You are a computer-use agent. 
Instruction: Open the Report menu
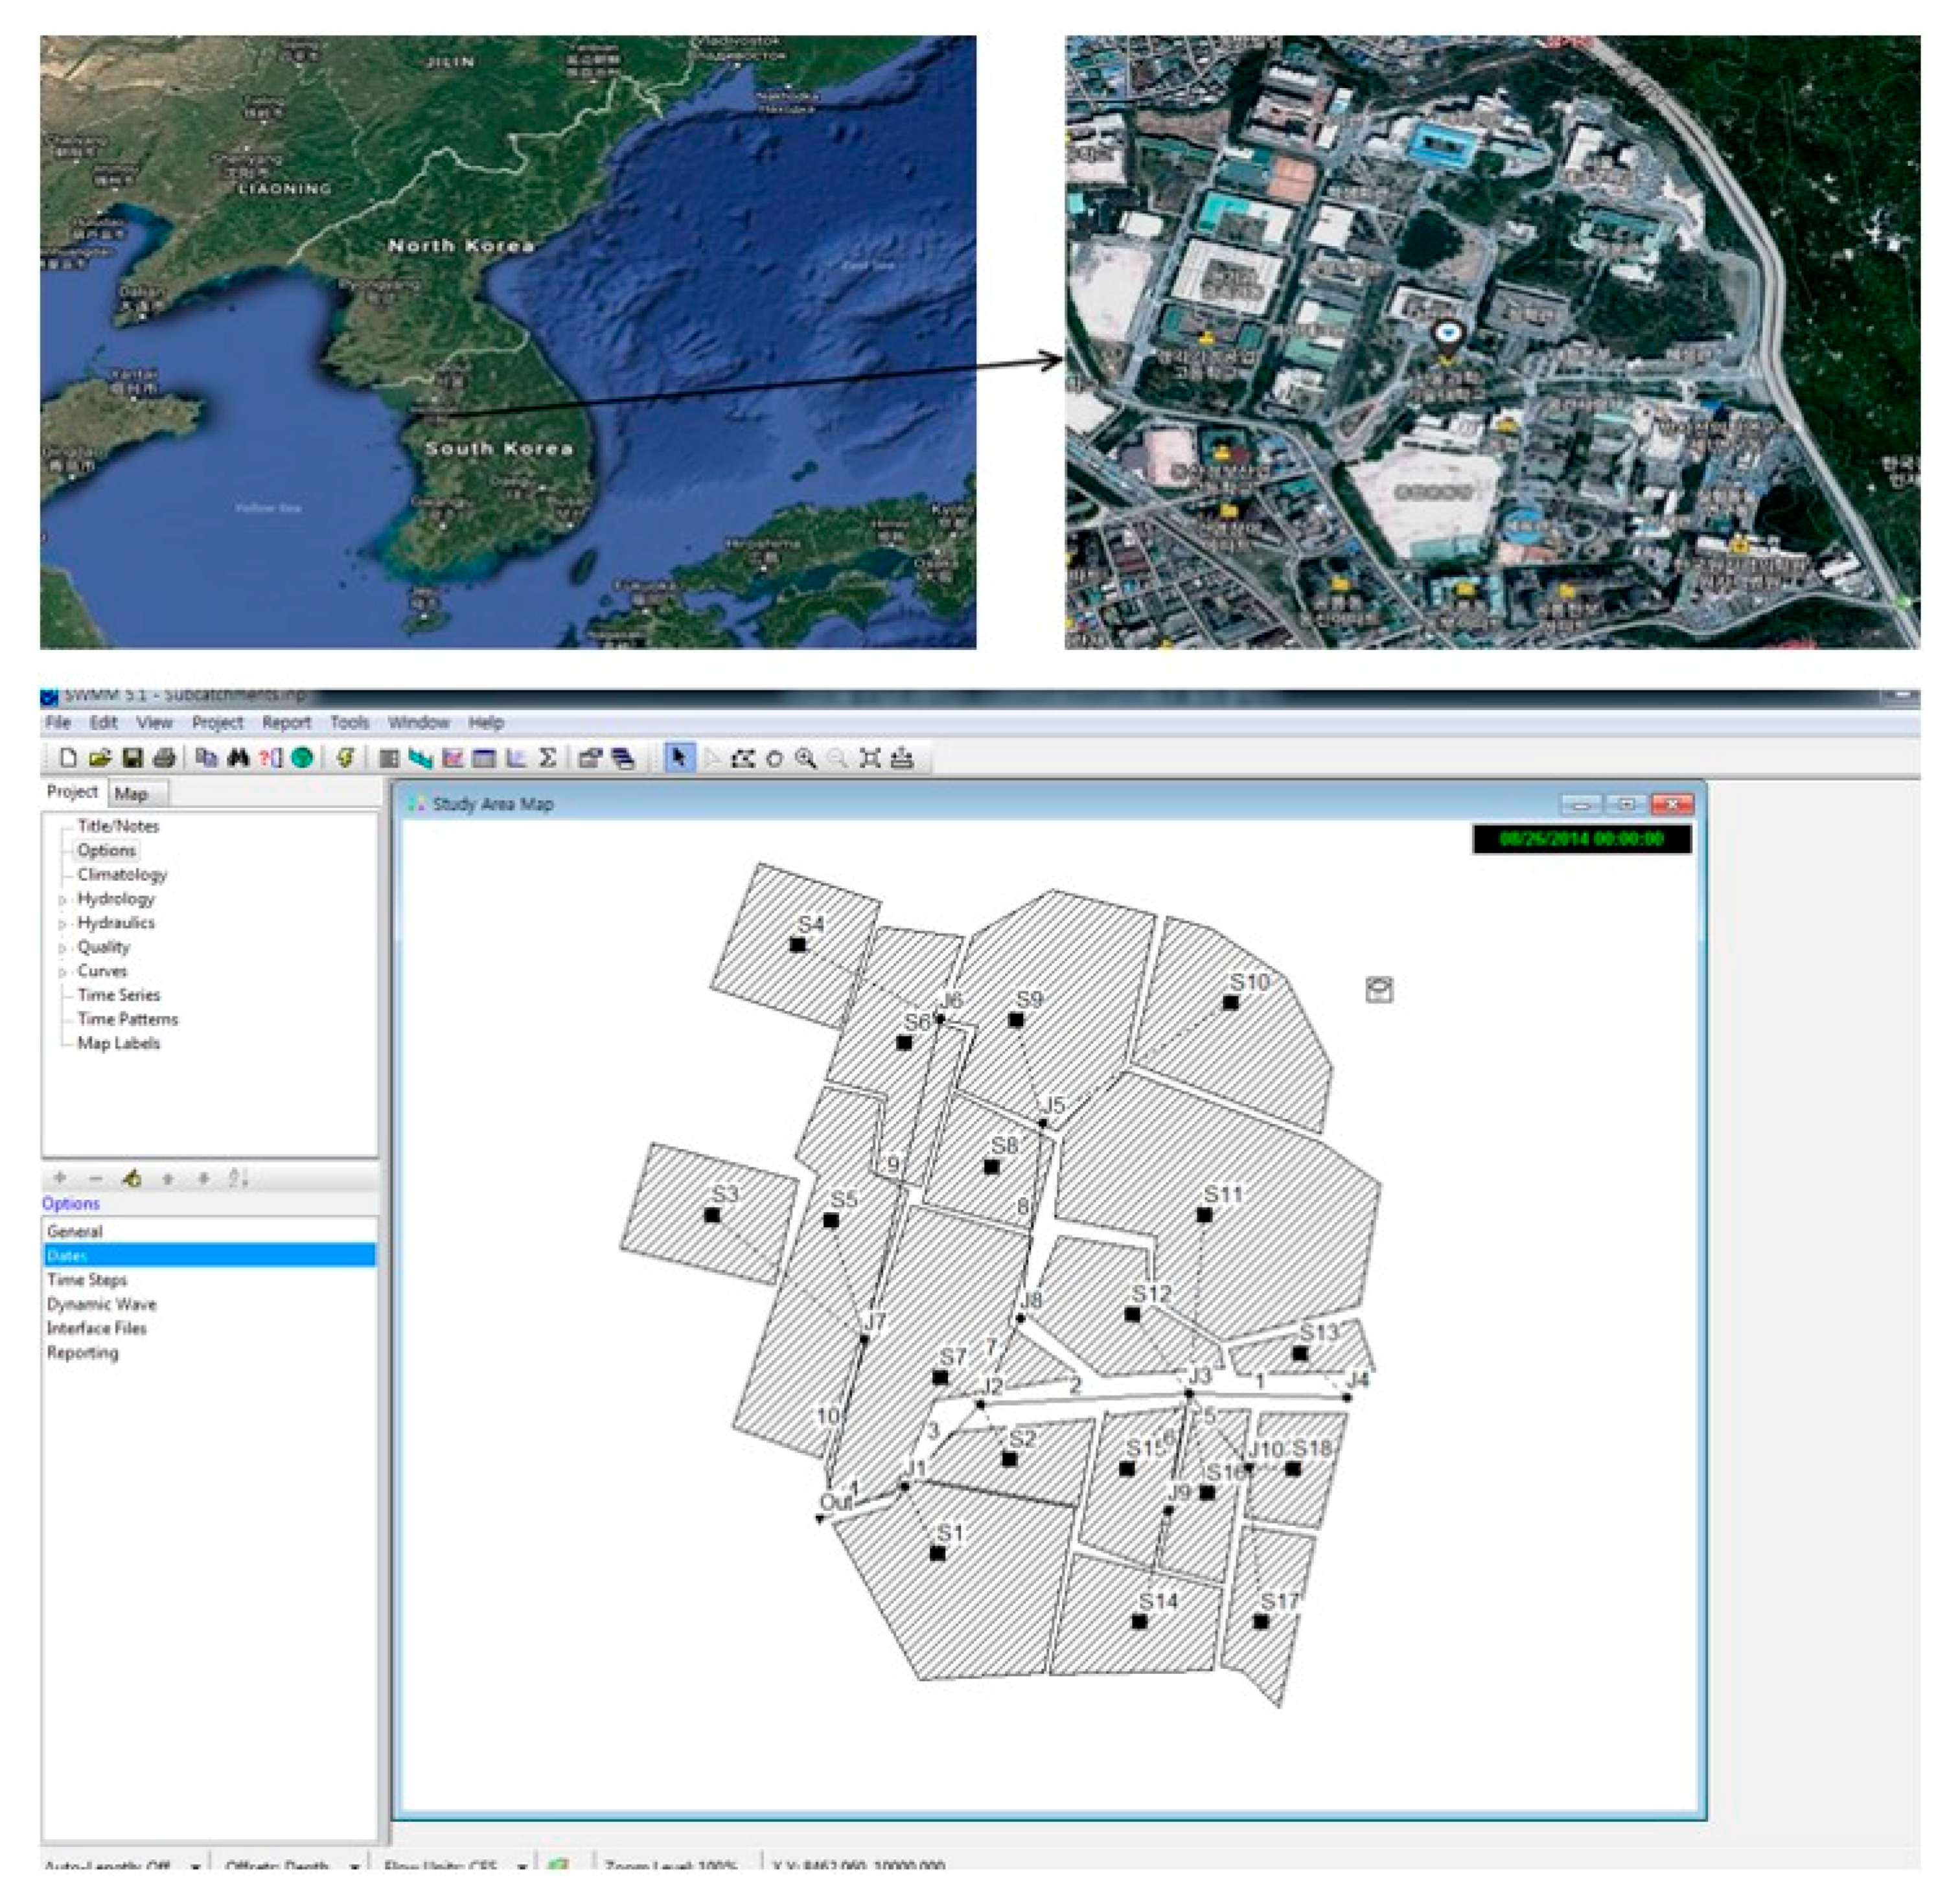point(286,722)
